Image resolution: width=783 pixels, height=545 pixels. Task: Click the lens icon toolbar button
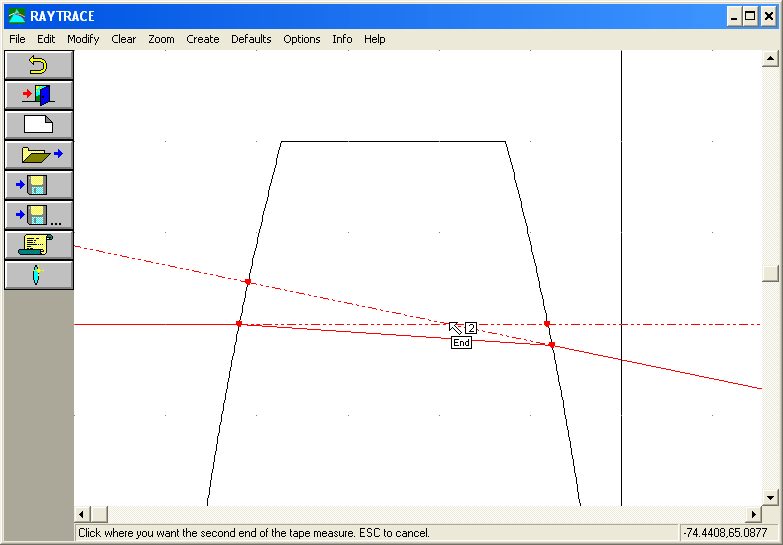pyautogui.click(x=38, y=275)
